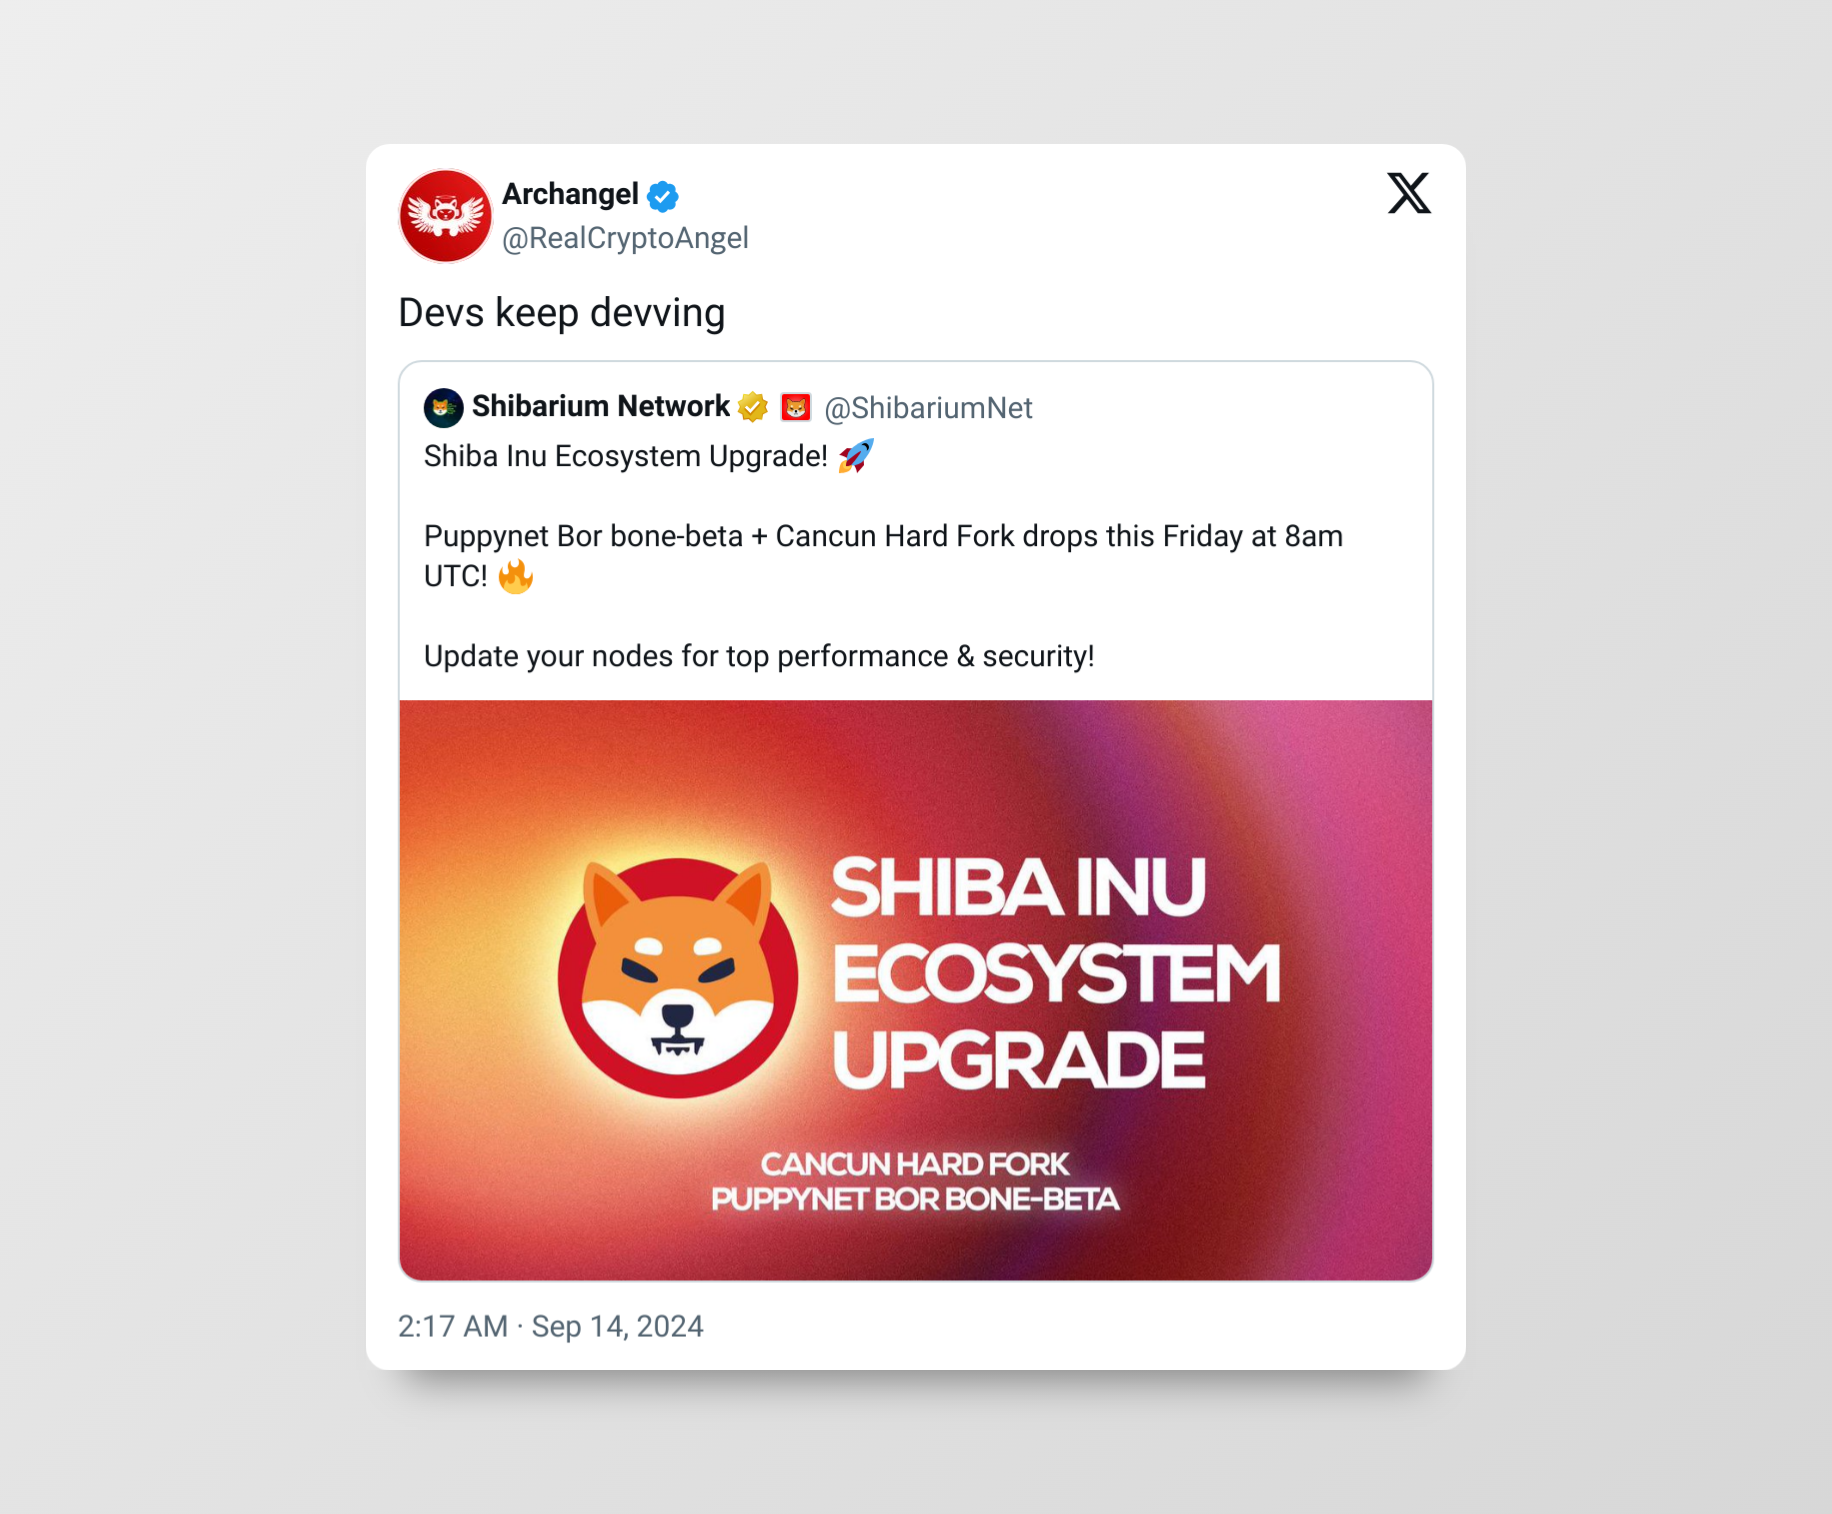1832x1514 pixels.
Task: Open the Shibarium Network display name
Action: pyautogui.click(x=600, y=406)
